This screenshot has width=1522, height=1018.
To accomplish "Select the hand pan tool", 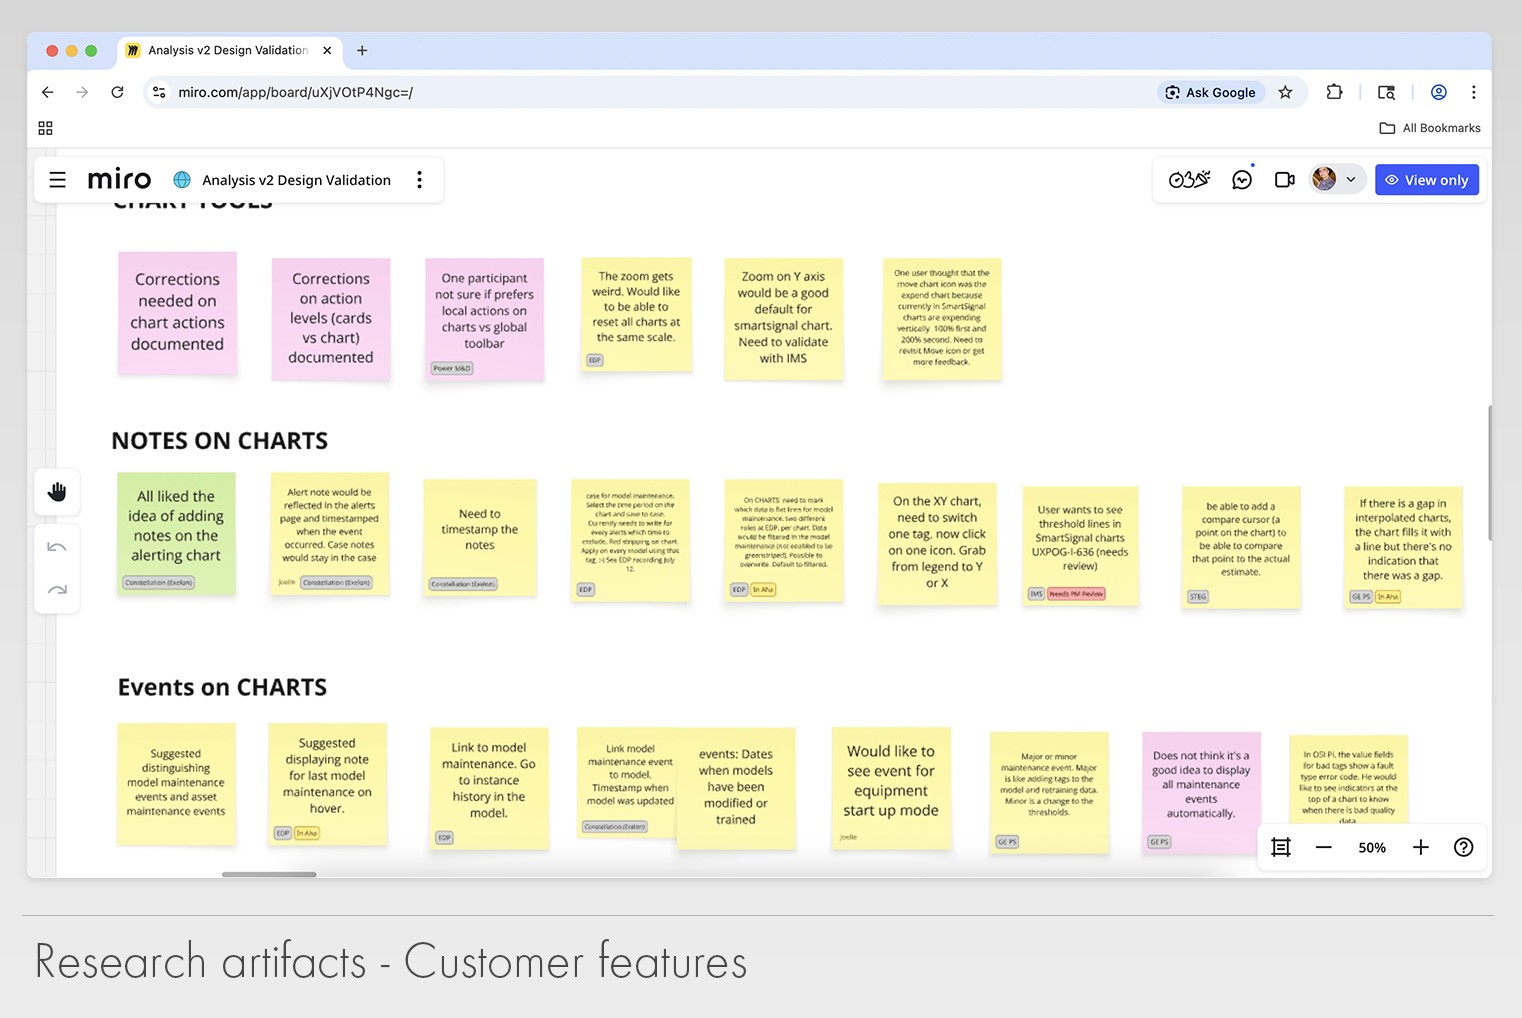I will coord(57,491).
